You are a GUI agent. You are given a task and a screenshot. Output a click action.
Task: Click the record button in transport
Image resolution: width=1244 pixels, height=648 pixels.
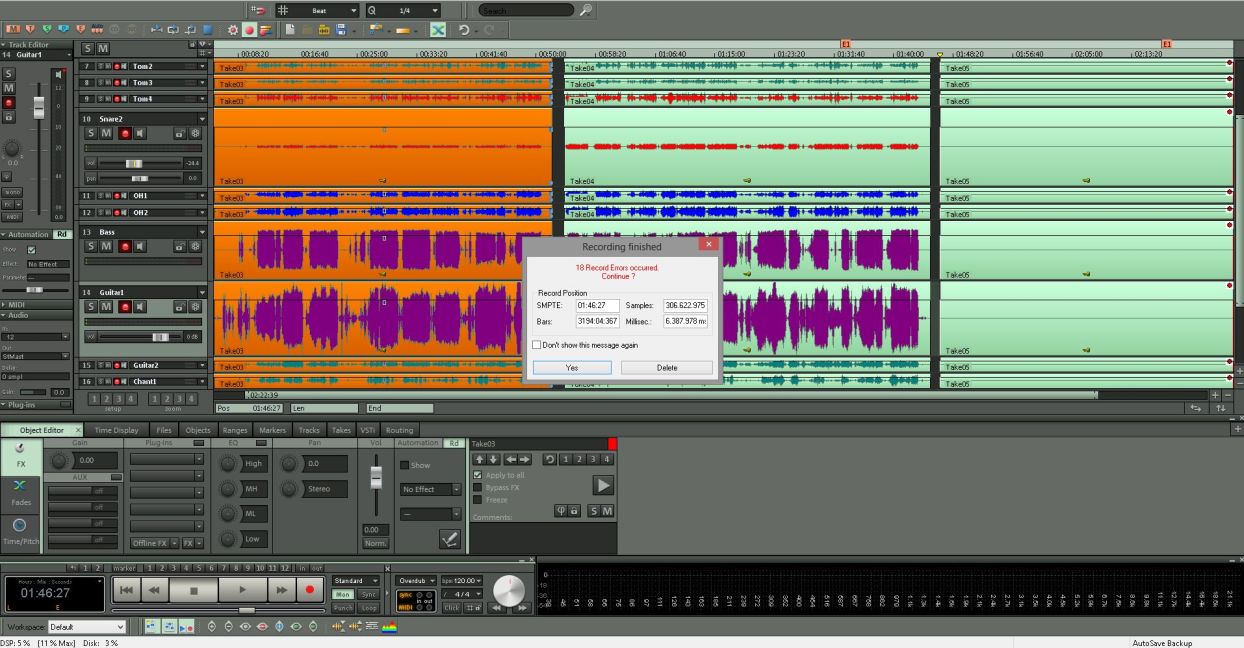tap(310, 590)
